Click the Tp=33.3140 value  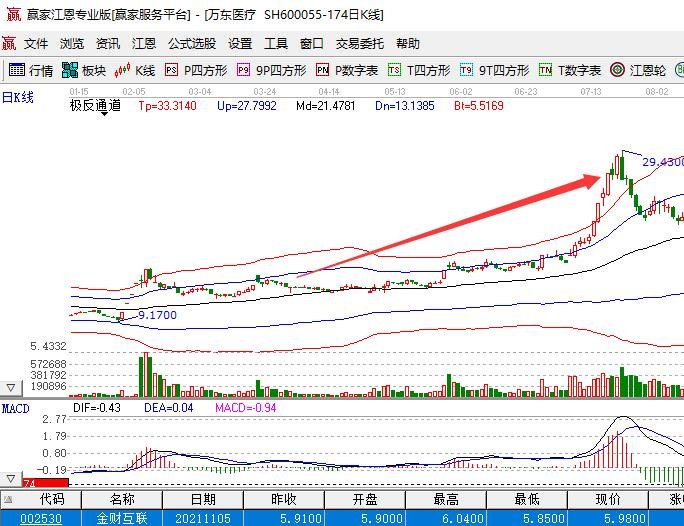(168, 106)
